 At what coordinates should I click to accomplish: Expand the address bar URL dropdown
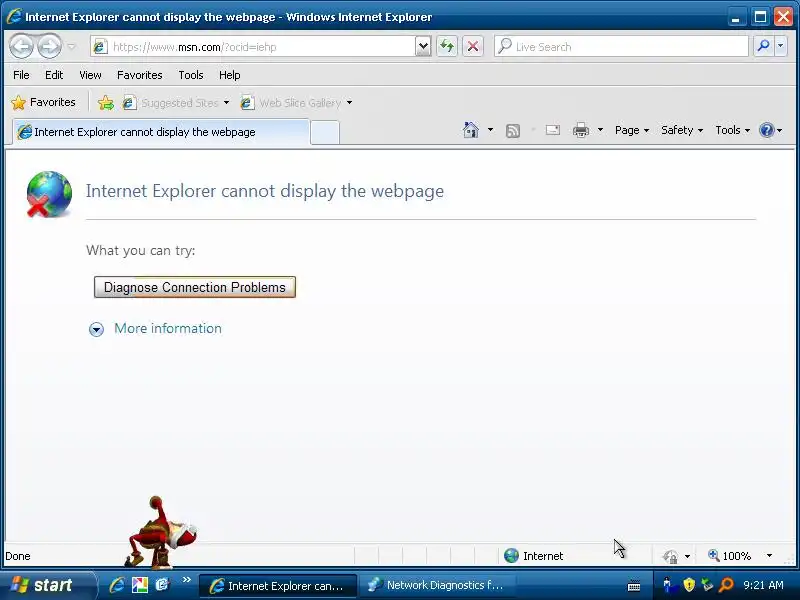click(x=423, y=47)
